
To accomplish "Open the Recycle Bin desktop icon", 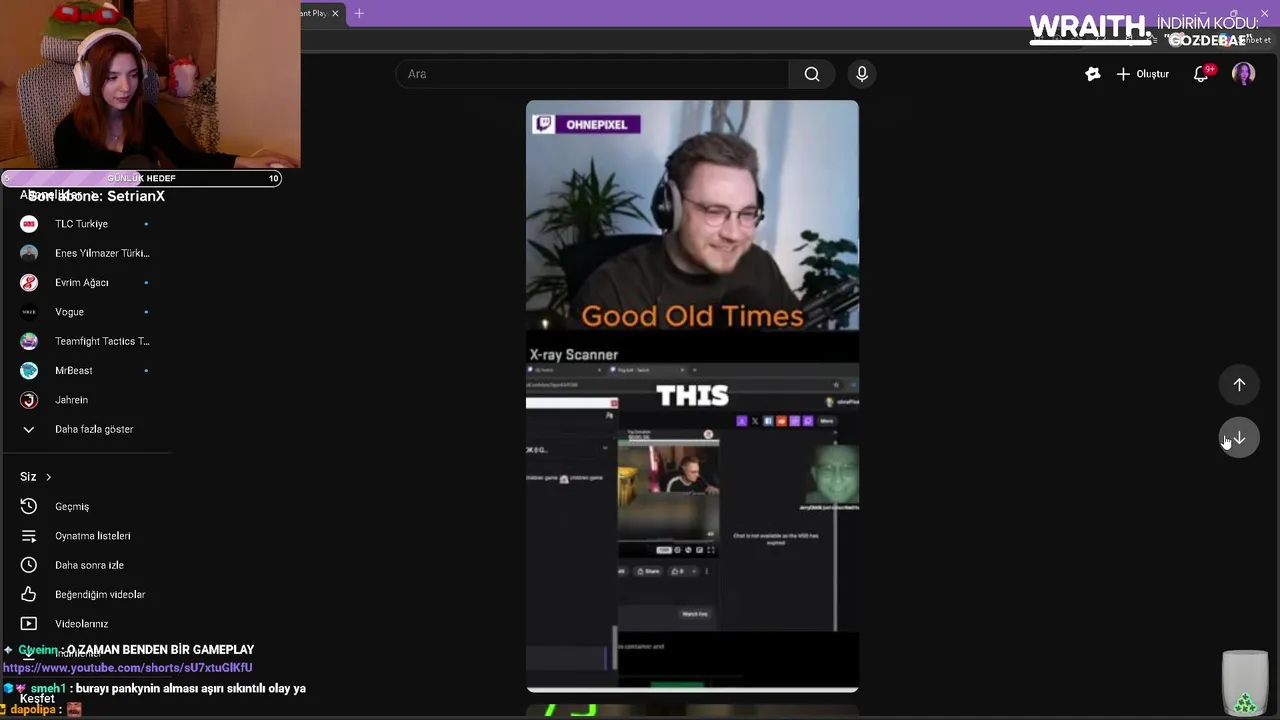I will (1245, 684).
